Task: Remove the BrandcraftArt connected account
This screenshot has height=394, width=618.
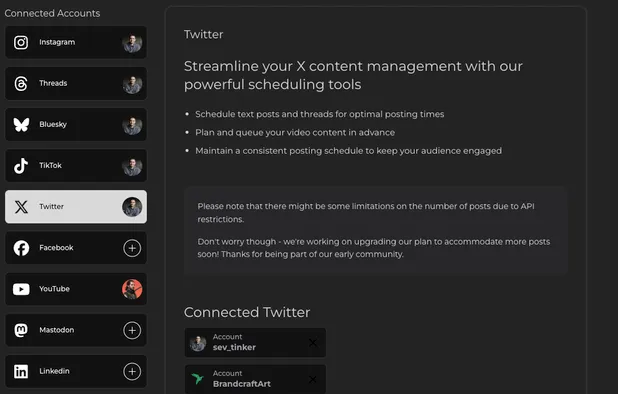Action: coord(313,379)
